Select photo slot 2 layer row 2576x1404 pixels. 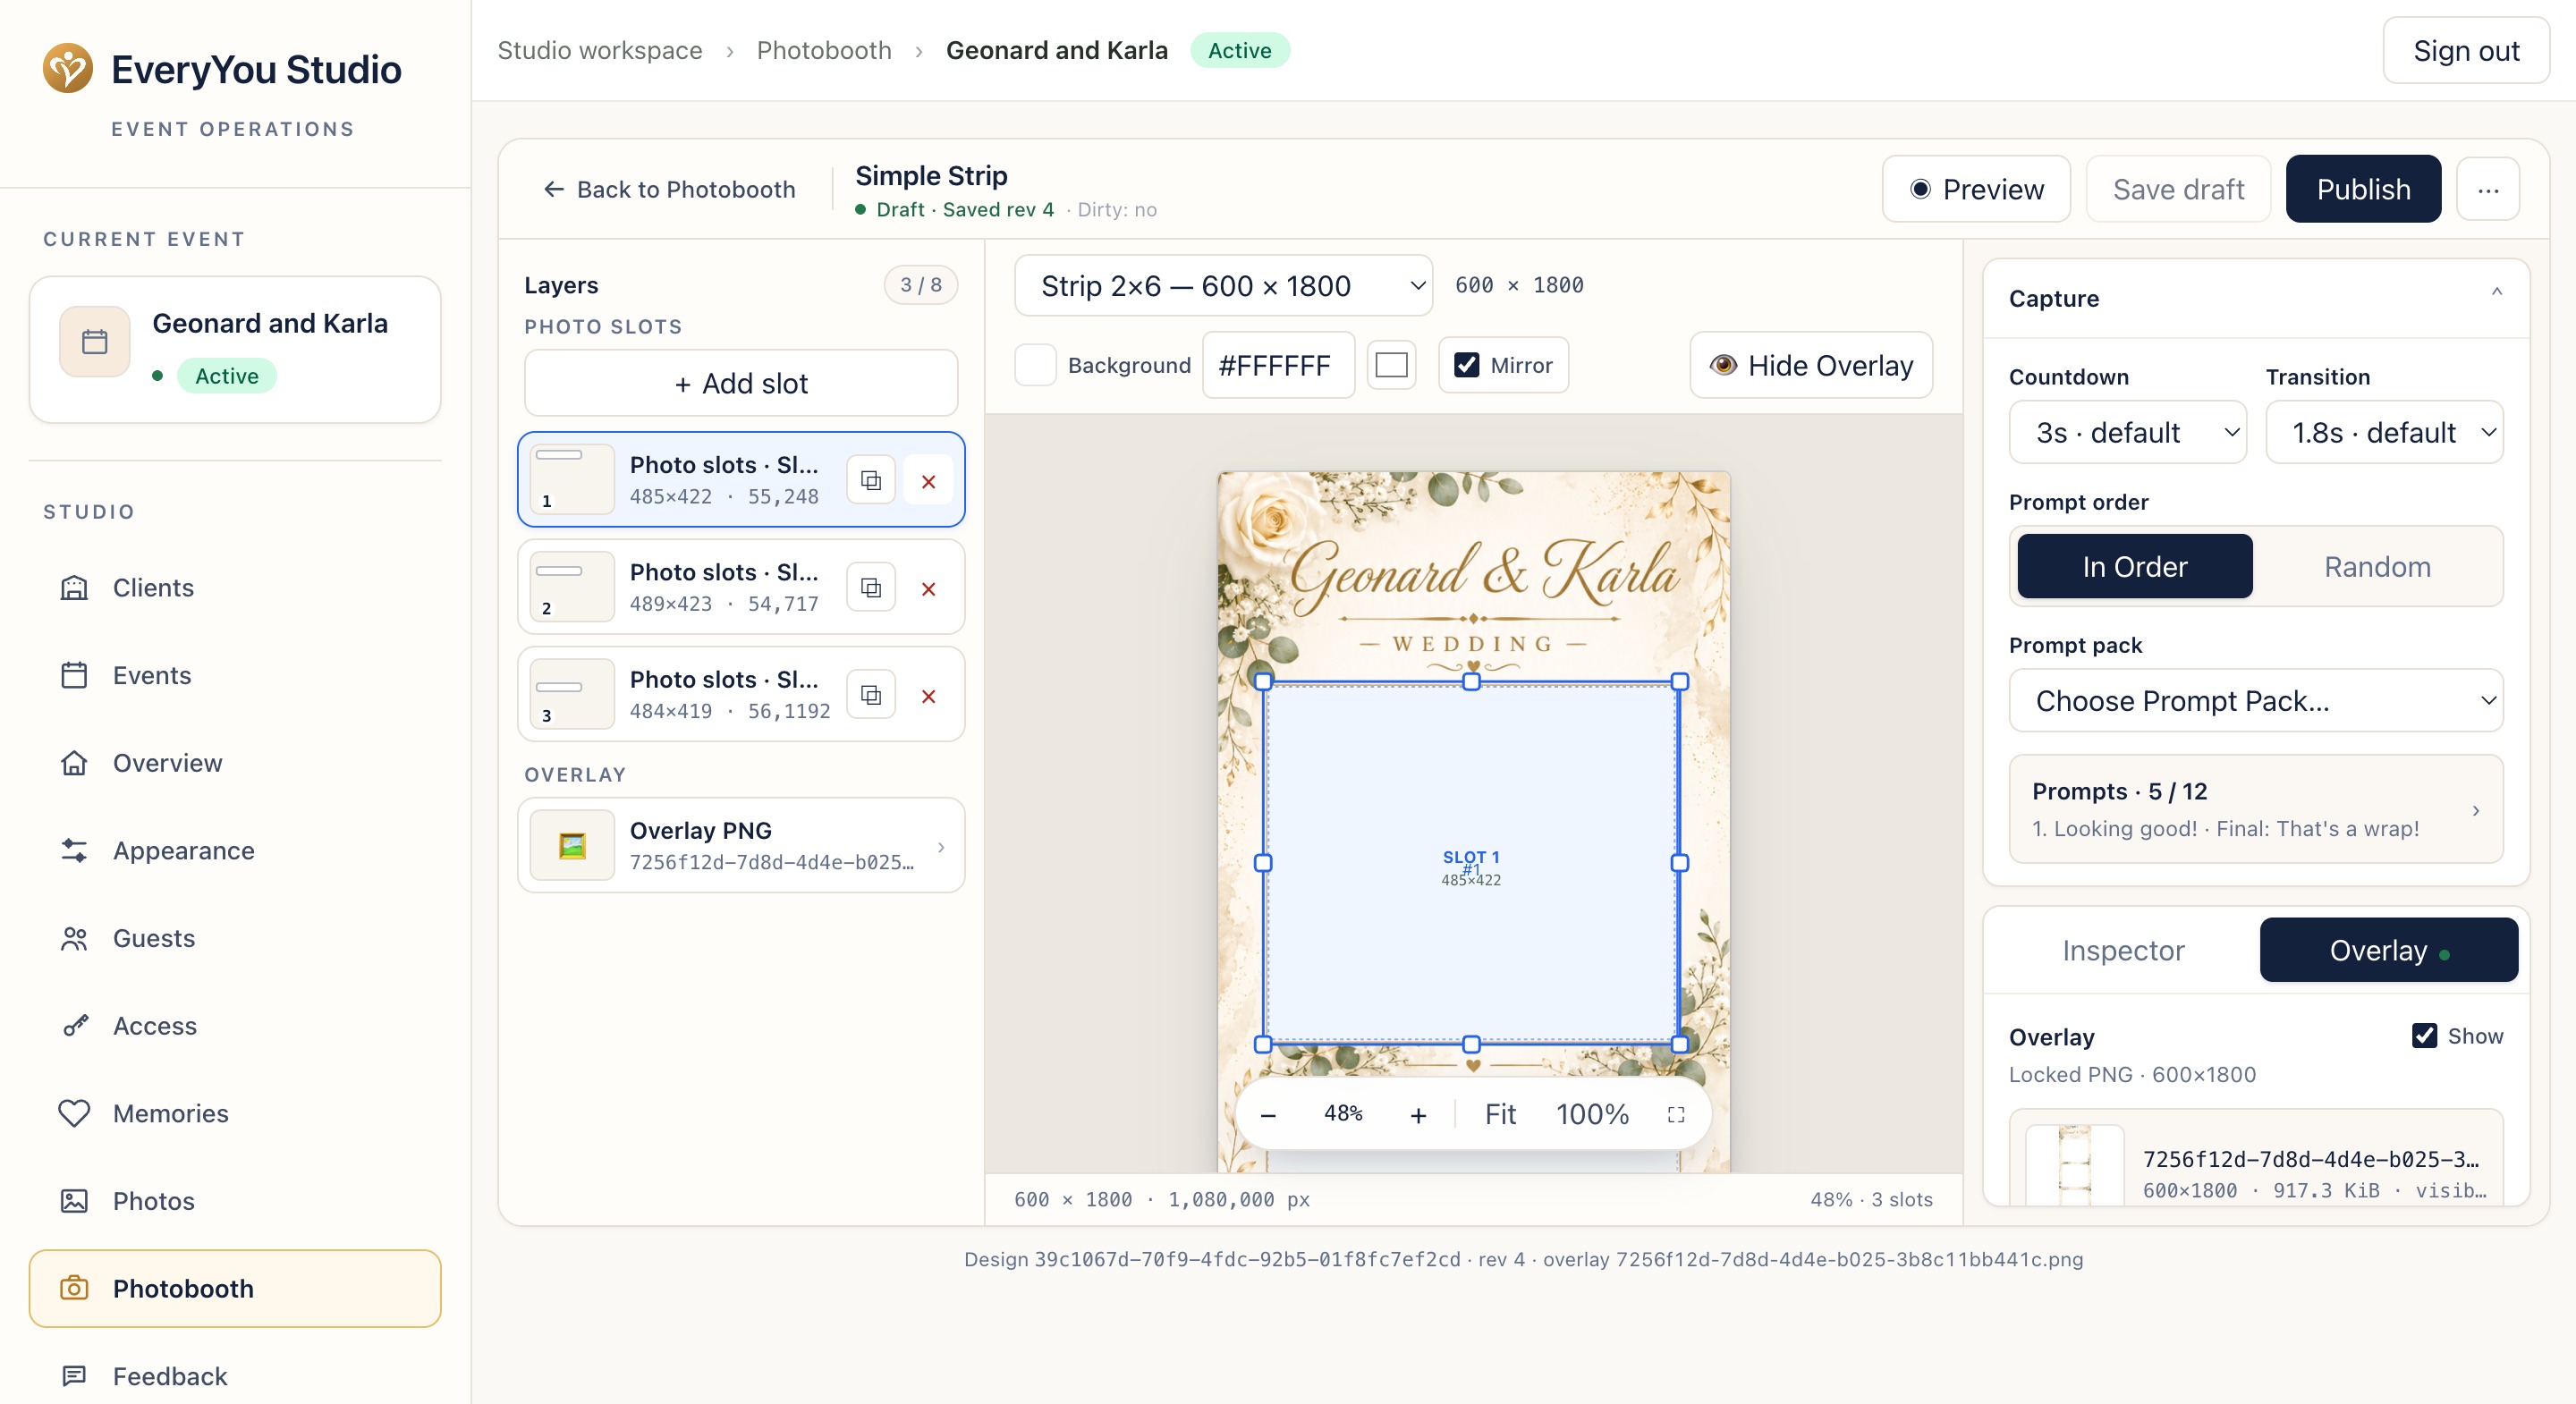[x=741, y=588]
